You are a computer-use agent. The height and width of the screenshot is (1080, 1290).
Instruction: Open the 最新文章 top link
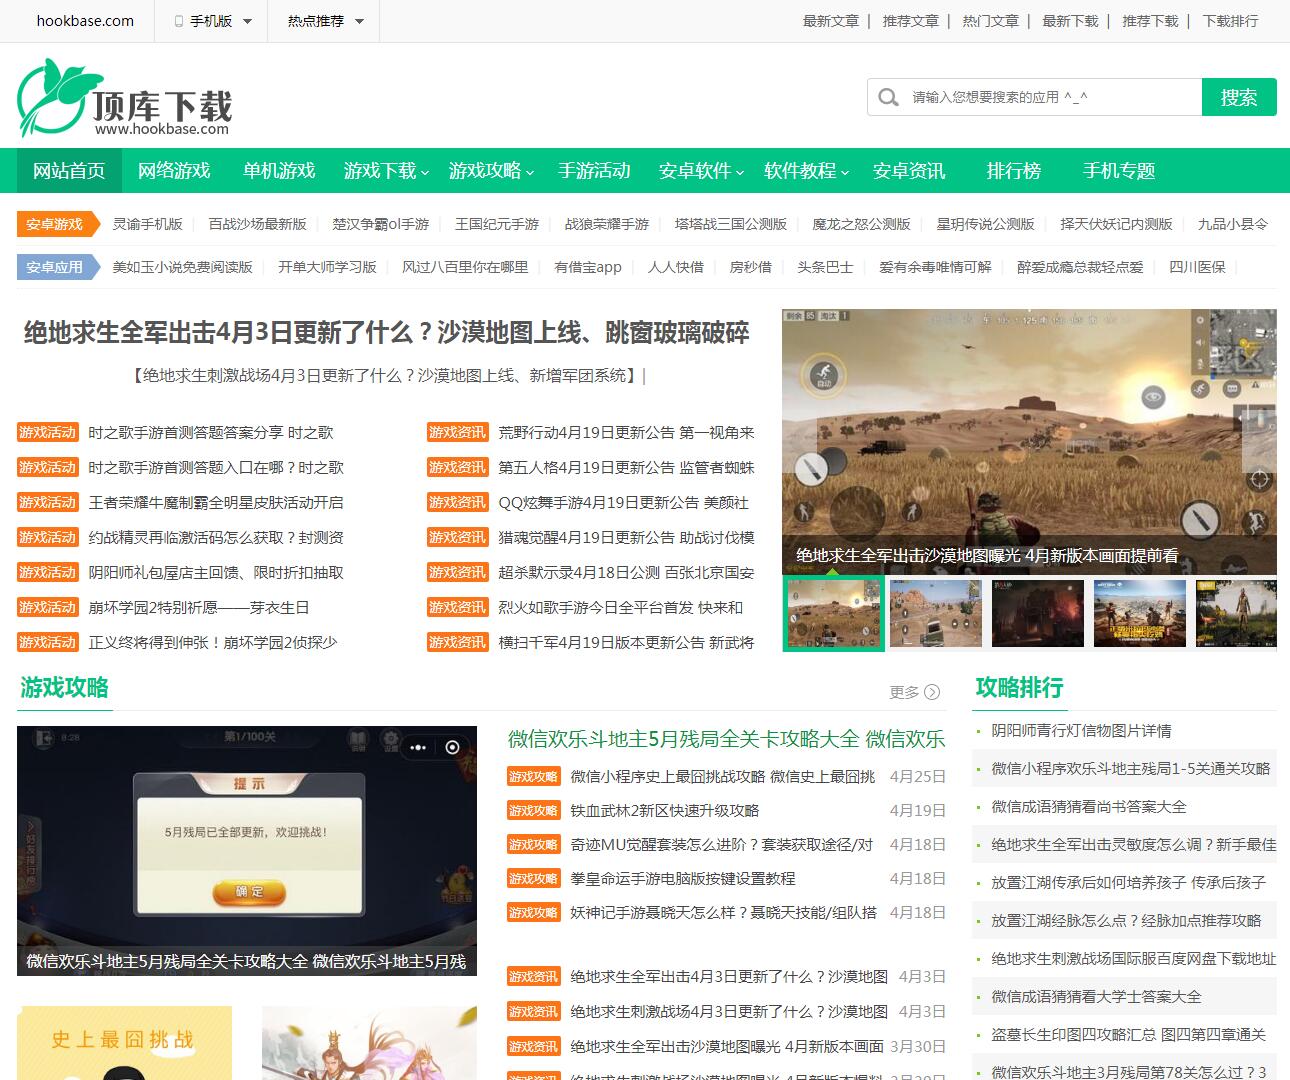pos(831,21)
